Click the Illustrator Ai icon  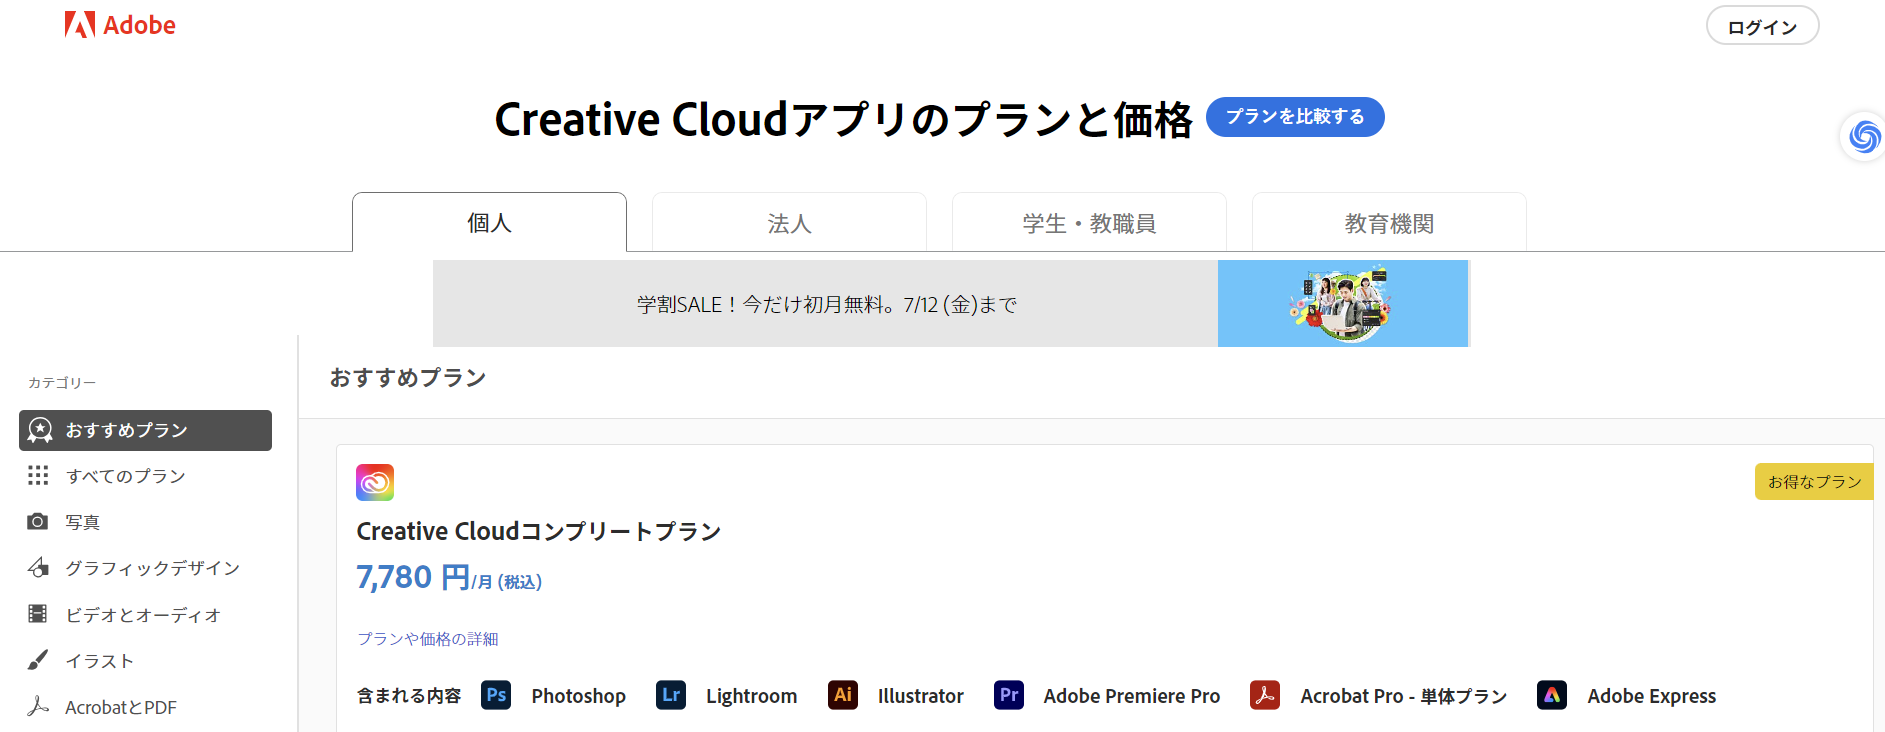(843, 695)
